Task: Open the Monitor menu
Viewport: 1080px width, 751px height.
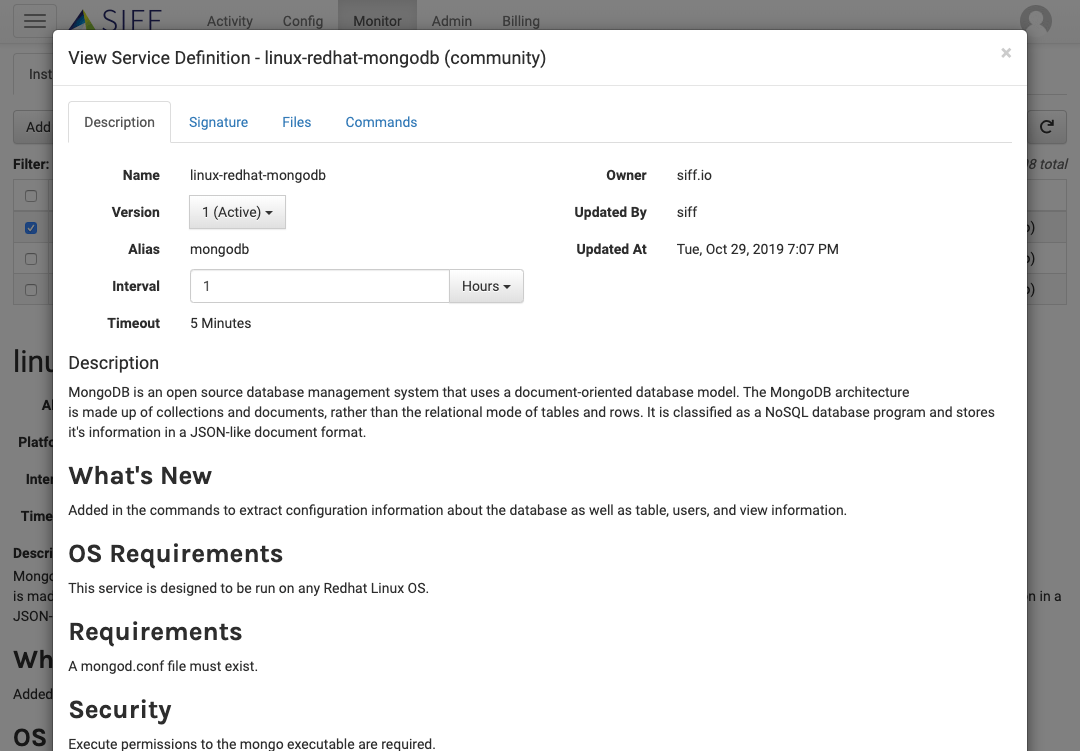Action: tap(377, 21)
